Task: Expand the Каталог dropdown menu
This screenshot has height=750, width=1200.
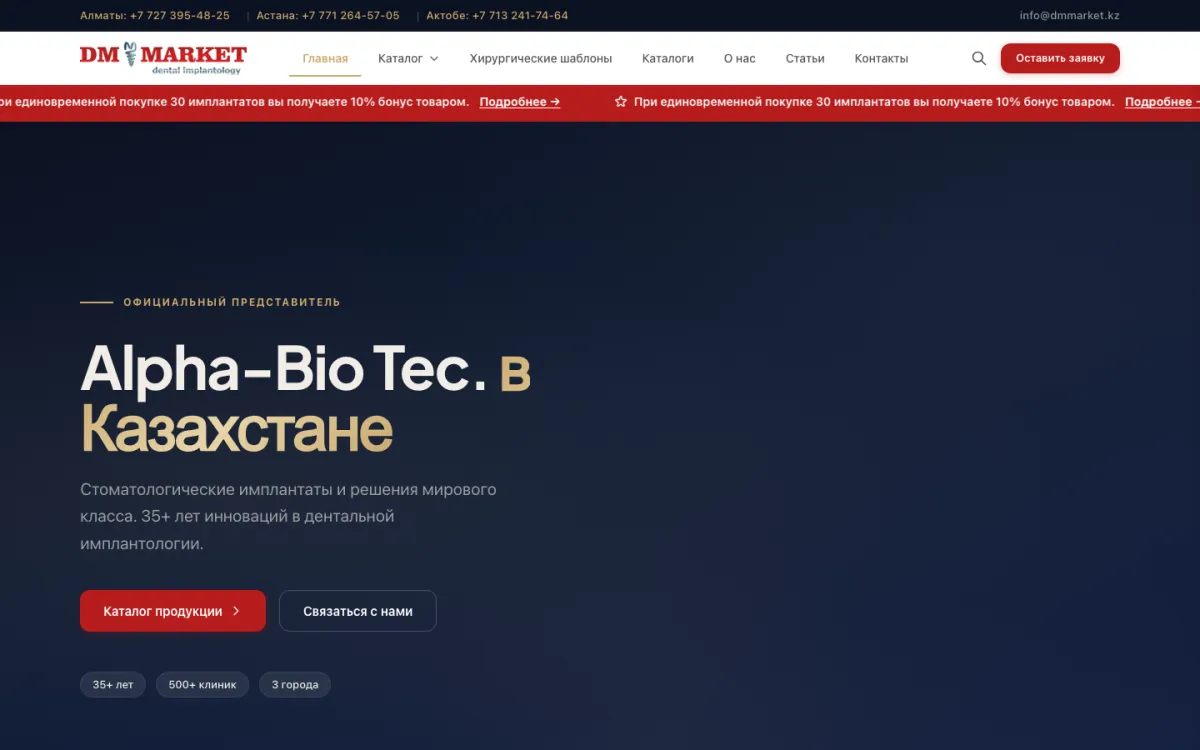Action: [408, 58]
